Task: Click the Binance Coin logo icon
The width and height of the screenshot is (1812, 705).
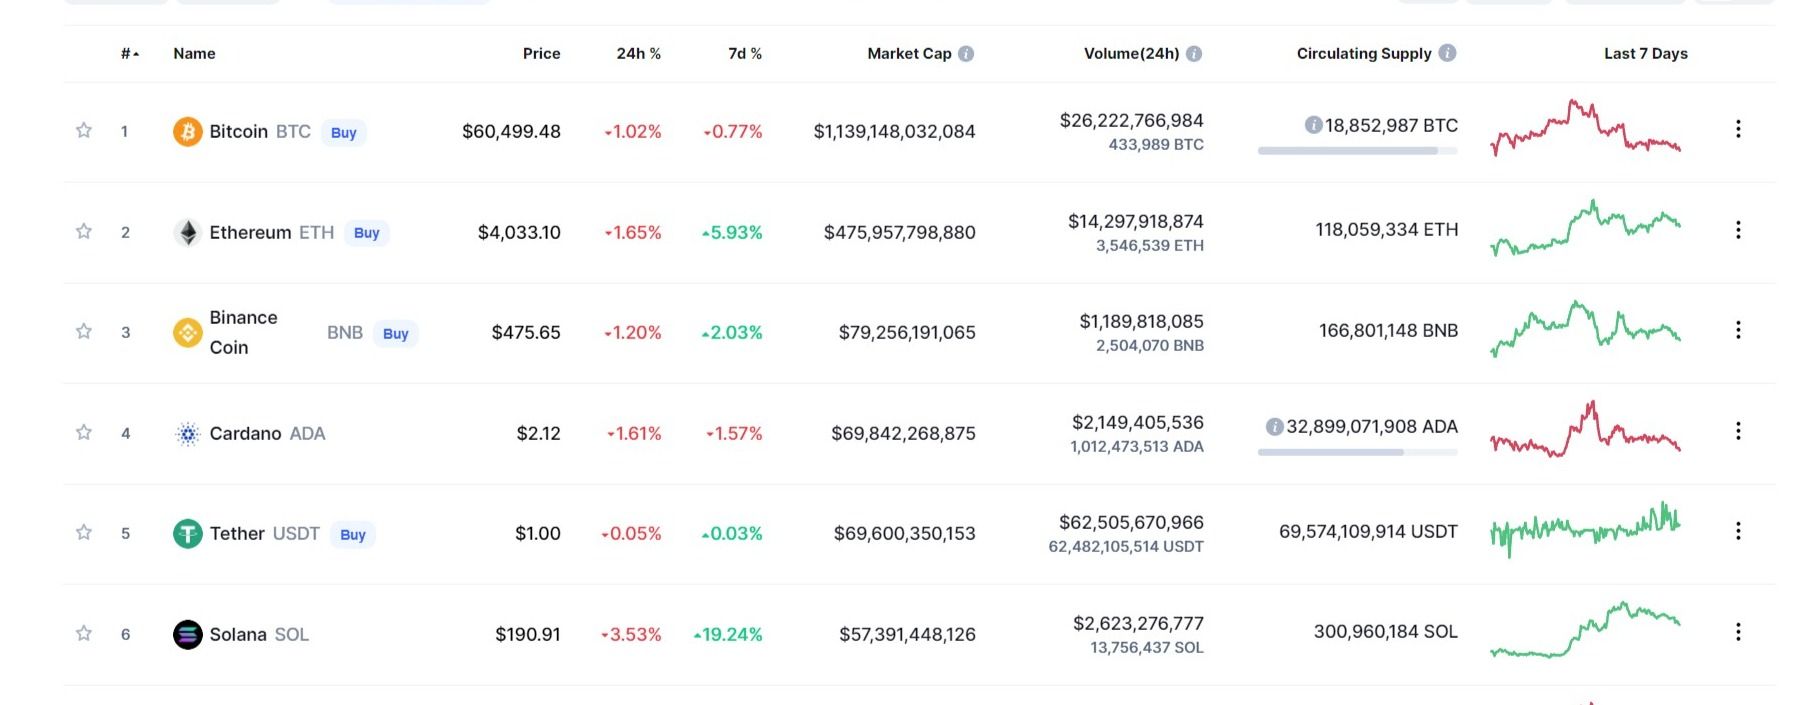Action: tap(187, 332)
